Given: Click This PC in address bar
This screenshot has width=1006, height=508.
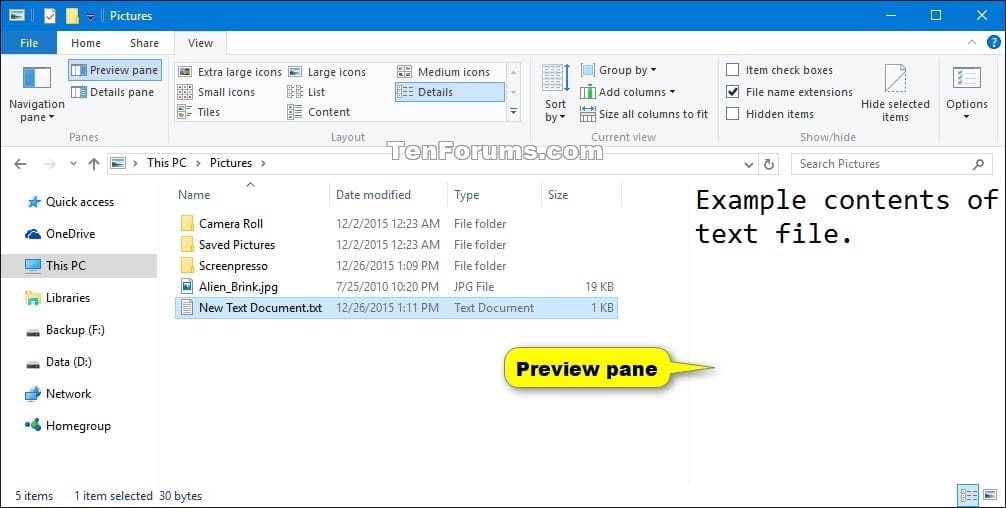Looking at the screenshot, I should (x=167, y=163).
